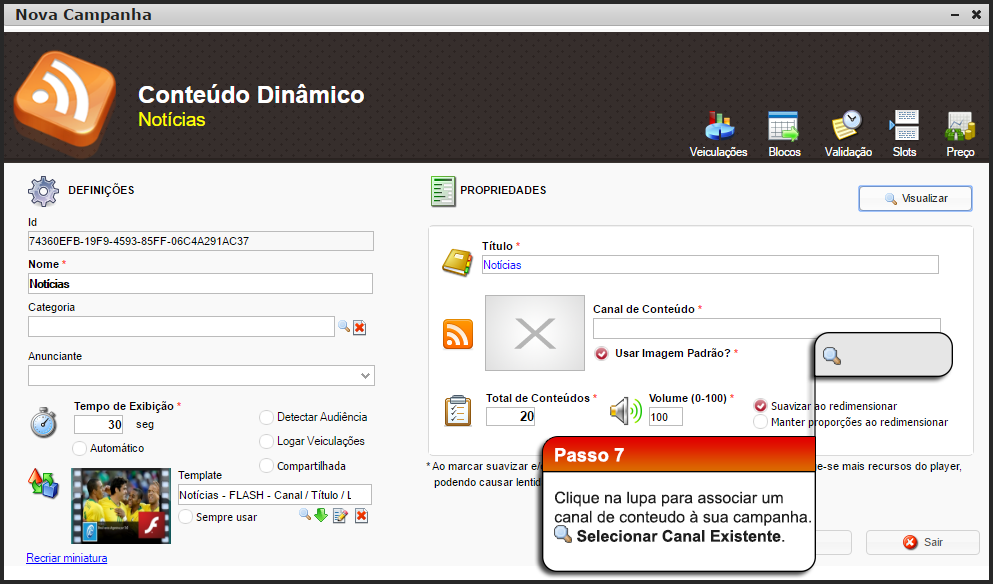Toggle Usar Imagem Padrão checkbox
This screenshot has width=993, height=584.
601,353
